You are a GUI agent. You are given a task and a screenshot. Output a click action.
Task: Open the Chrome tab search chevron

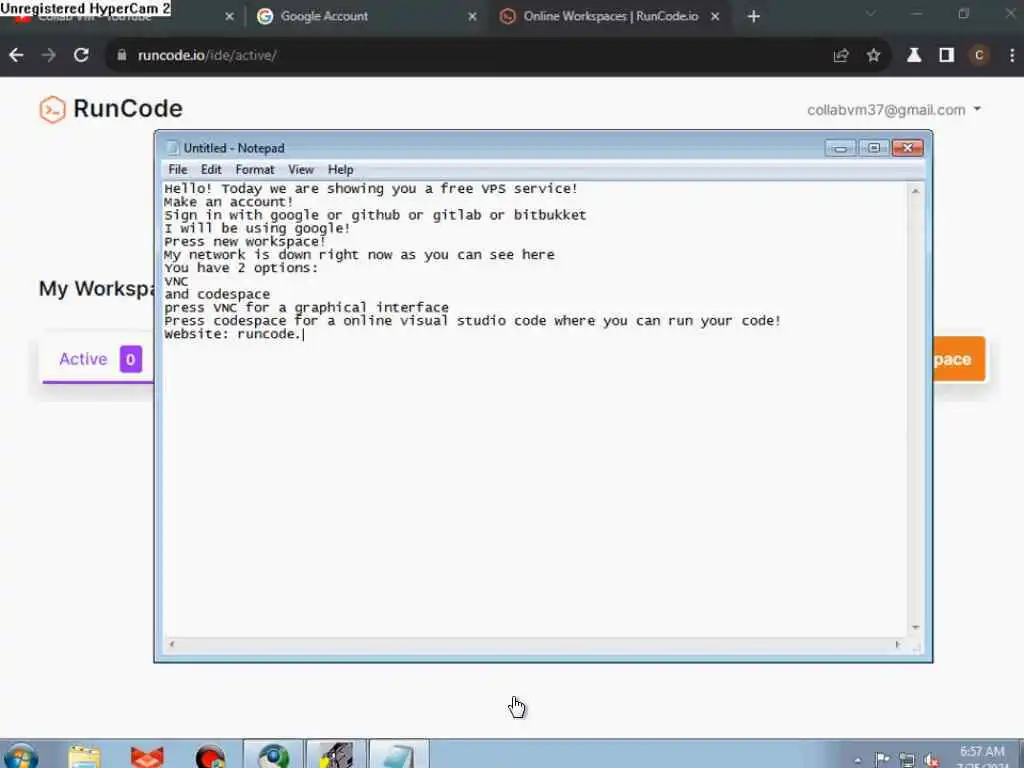[x=871, y=14]
